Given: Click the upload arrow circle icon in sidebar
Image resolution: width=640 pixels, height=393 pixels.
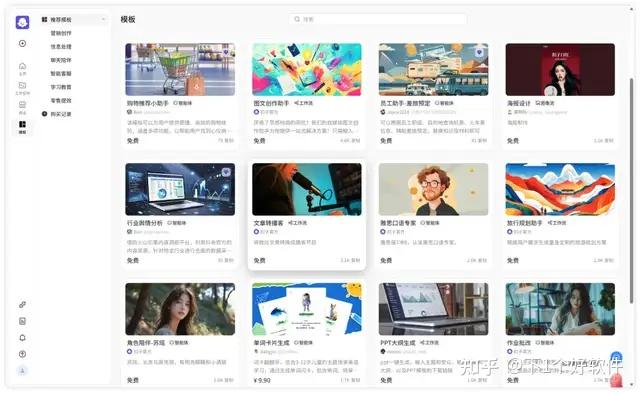Looking at the screenshot, I should coord(22,354).
